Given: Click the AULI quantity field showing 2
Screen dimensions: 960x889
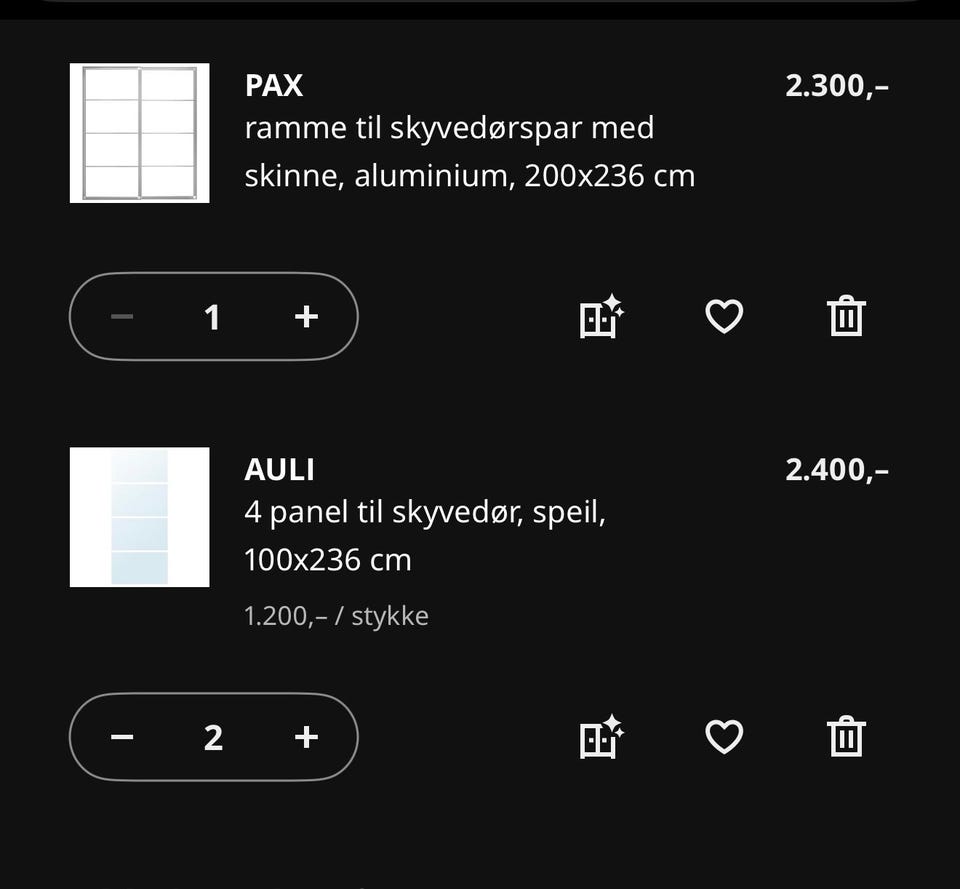Looking at the screenshot, I should 212,737.
